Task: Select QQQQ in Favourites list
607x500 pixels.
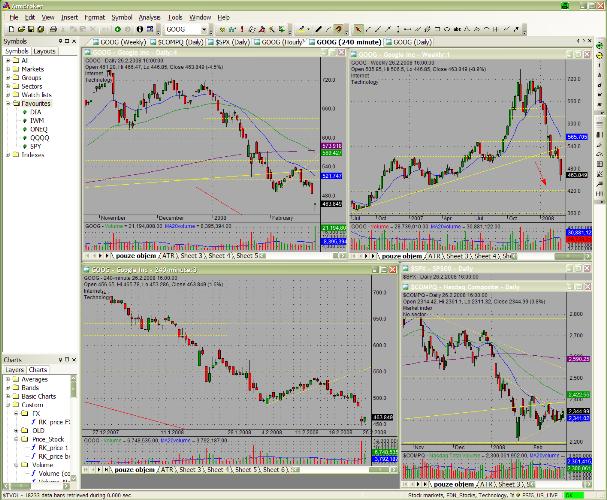Action: pos(39,138)
